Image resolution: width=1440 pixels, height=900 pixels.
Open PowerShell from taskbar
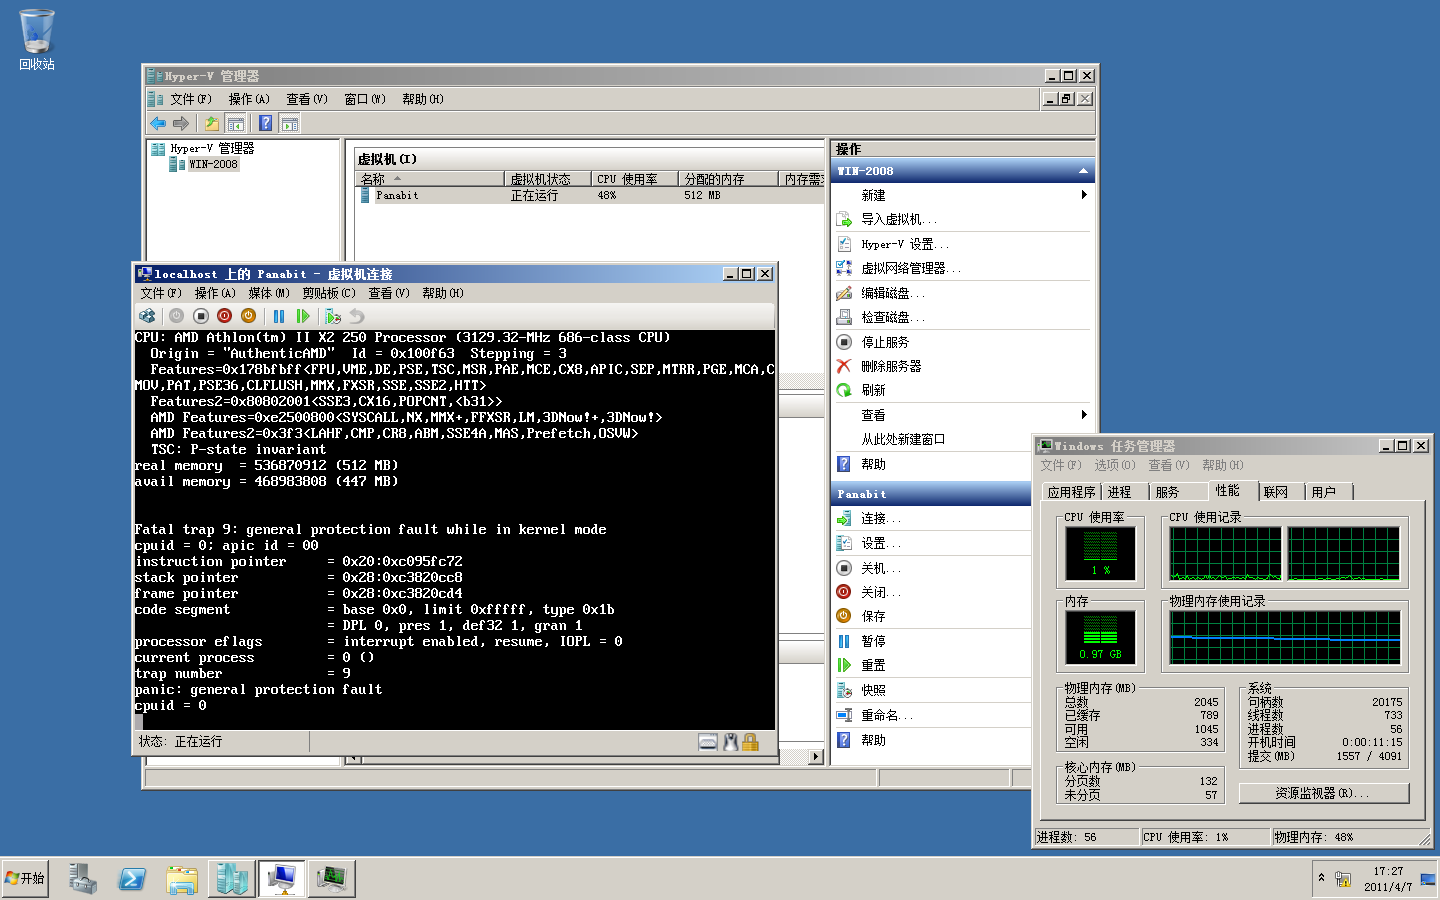coord(132,878)
